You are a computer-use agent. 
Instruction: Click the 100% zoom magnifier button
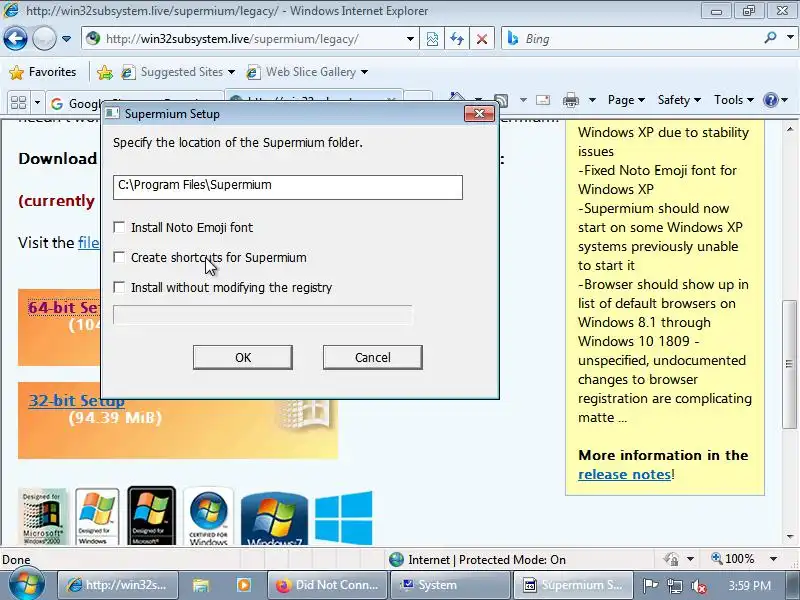(x=733, y=559)
